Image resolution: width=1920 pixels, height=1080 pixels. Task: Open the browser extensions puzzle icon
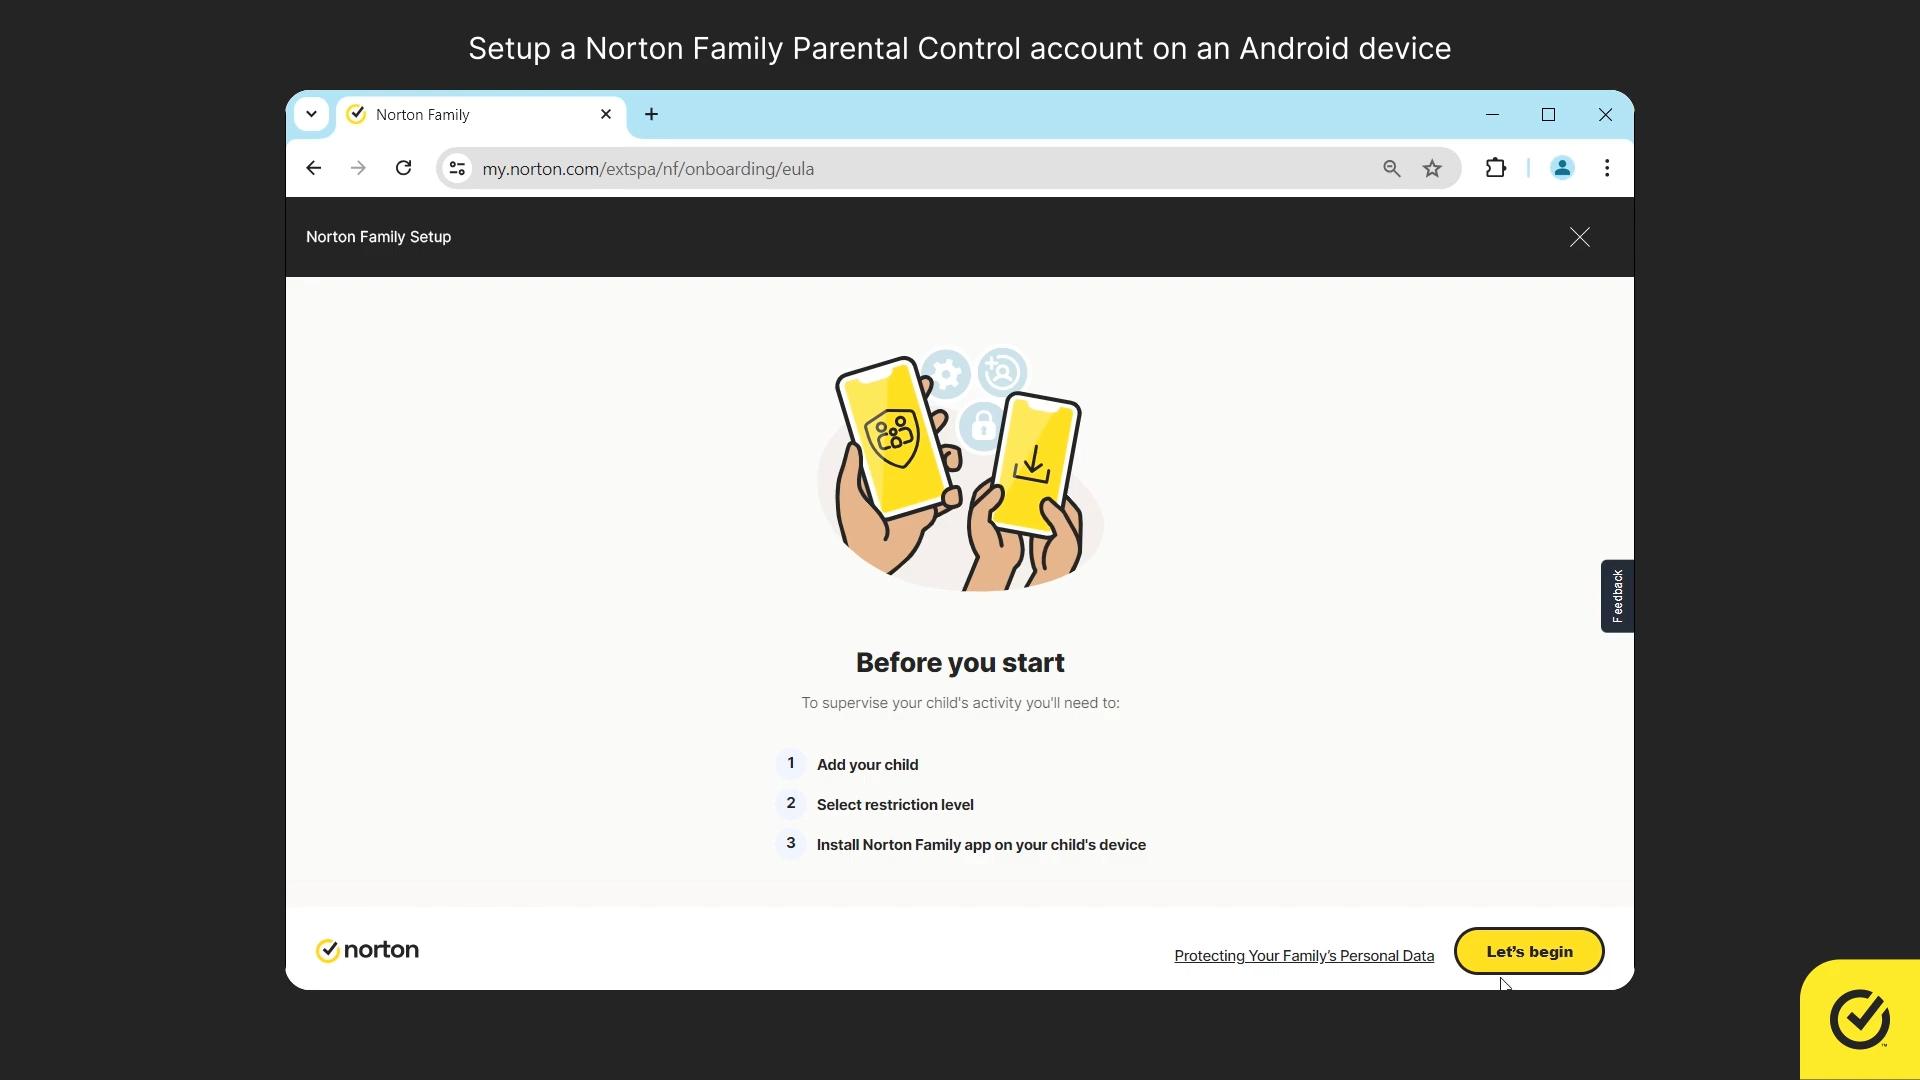click(x=1496, y=168)
